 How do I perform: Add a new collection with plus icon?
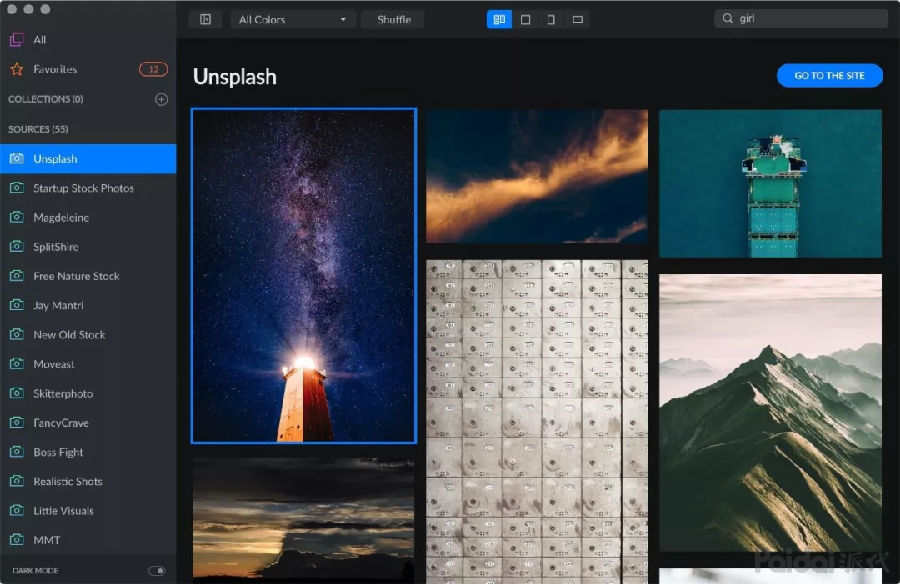161,99
